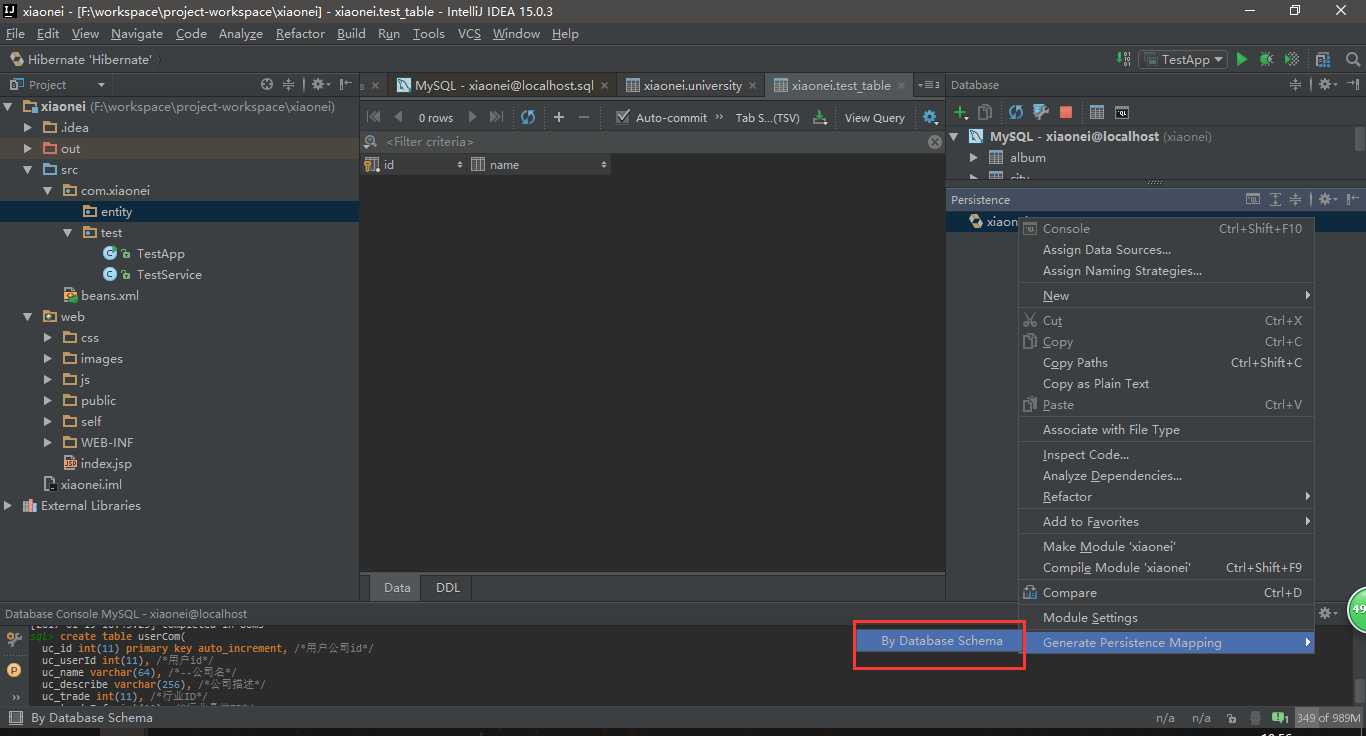Open Search Everywhere magnifier icon
This screenshot has height=736, width=1366.
tap(1351, 59)
